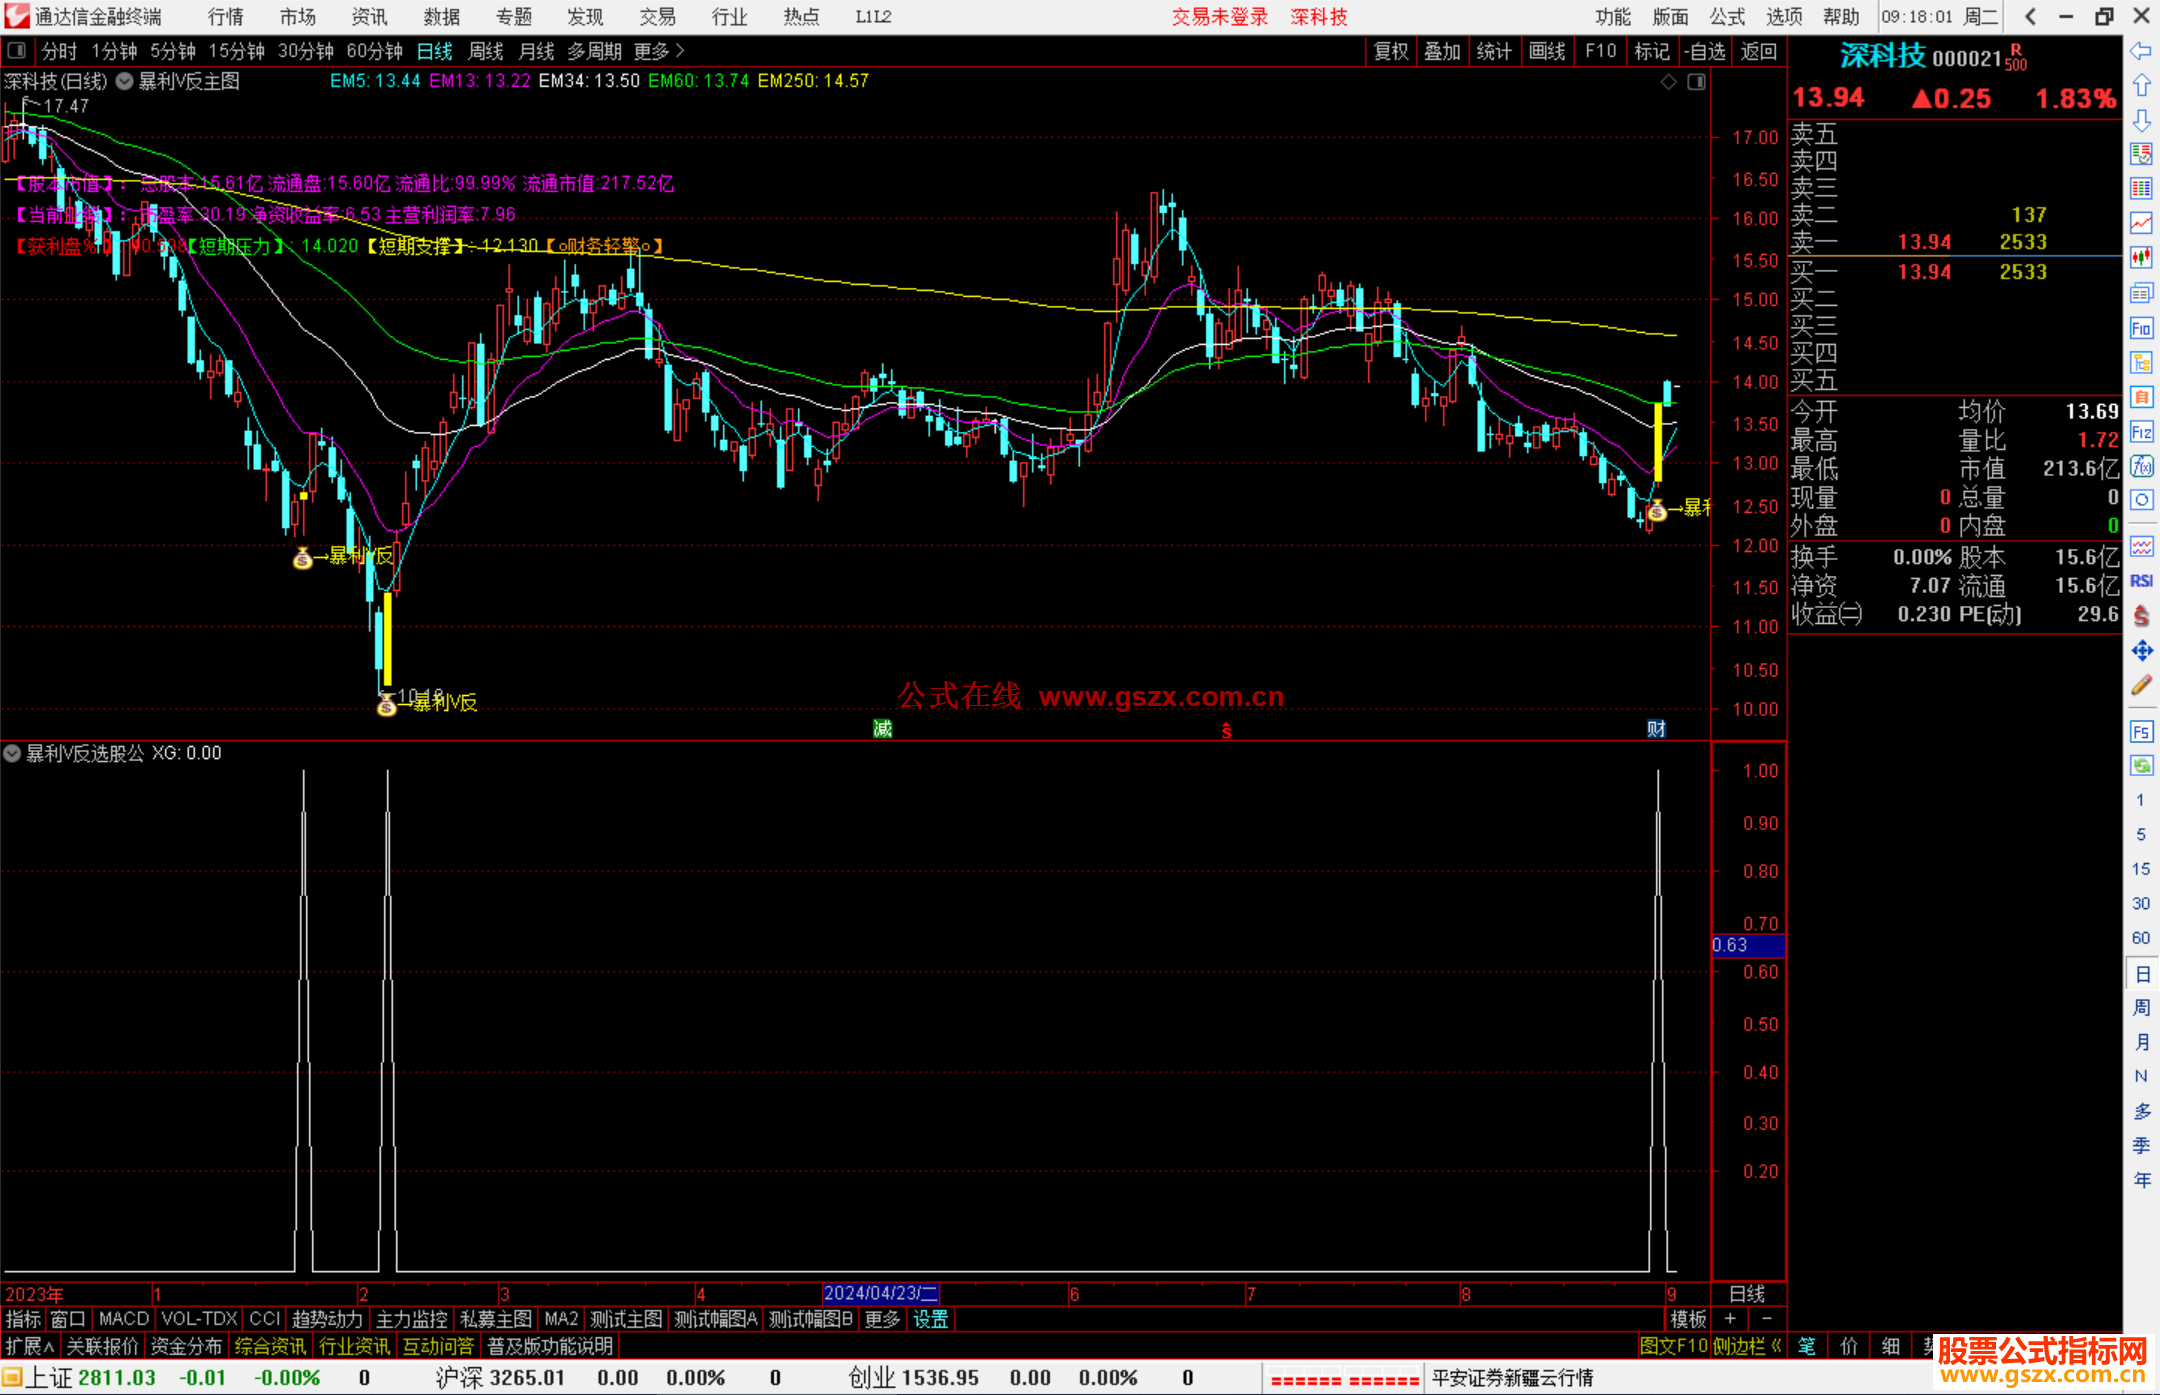Collapse the 侧边栏 sidebar chevron

pyautogui.click(x=1775, y=1346)
